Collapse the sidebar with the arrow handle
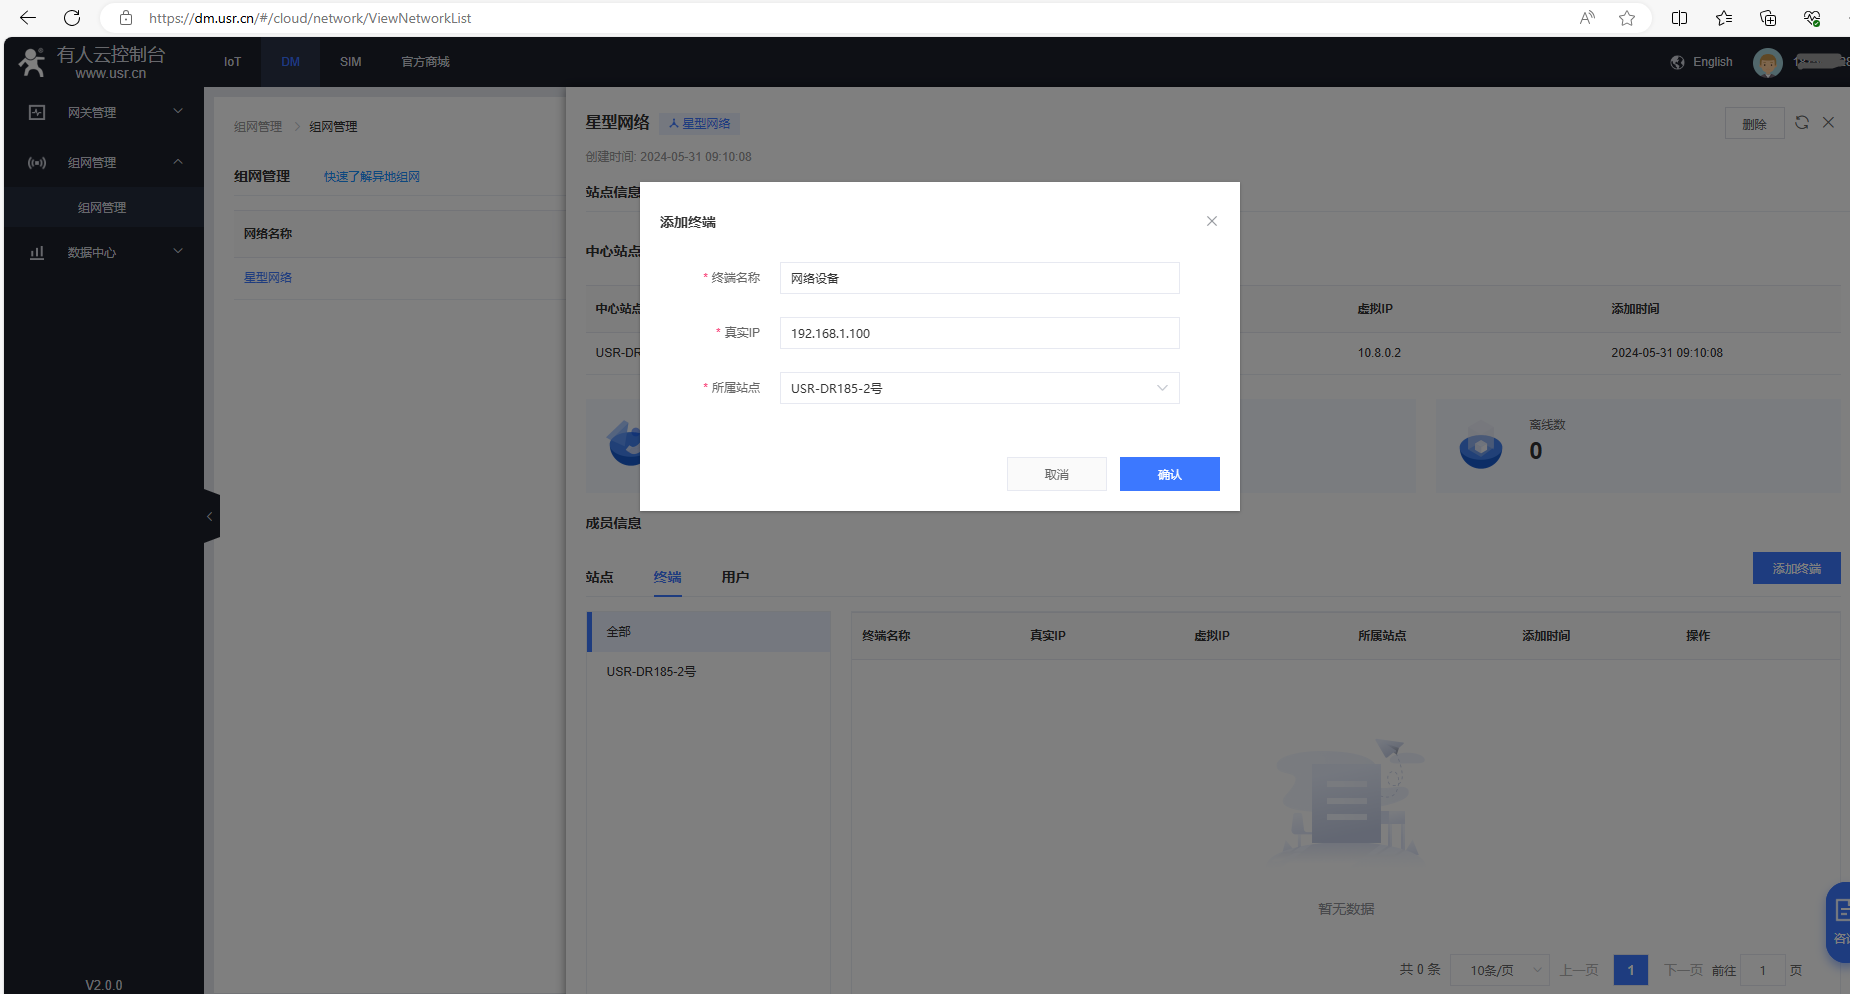This screenshot has width=1850, height=994. click(210, 516)
